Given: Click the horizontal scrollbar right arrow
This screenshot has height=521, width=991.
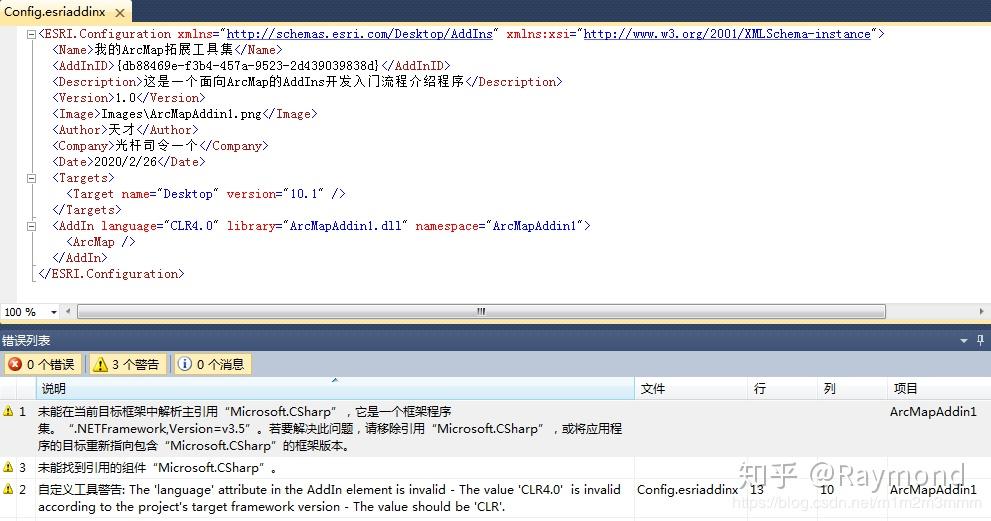Looking at the screenshot, I should 981,312.
